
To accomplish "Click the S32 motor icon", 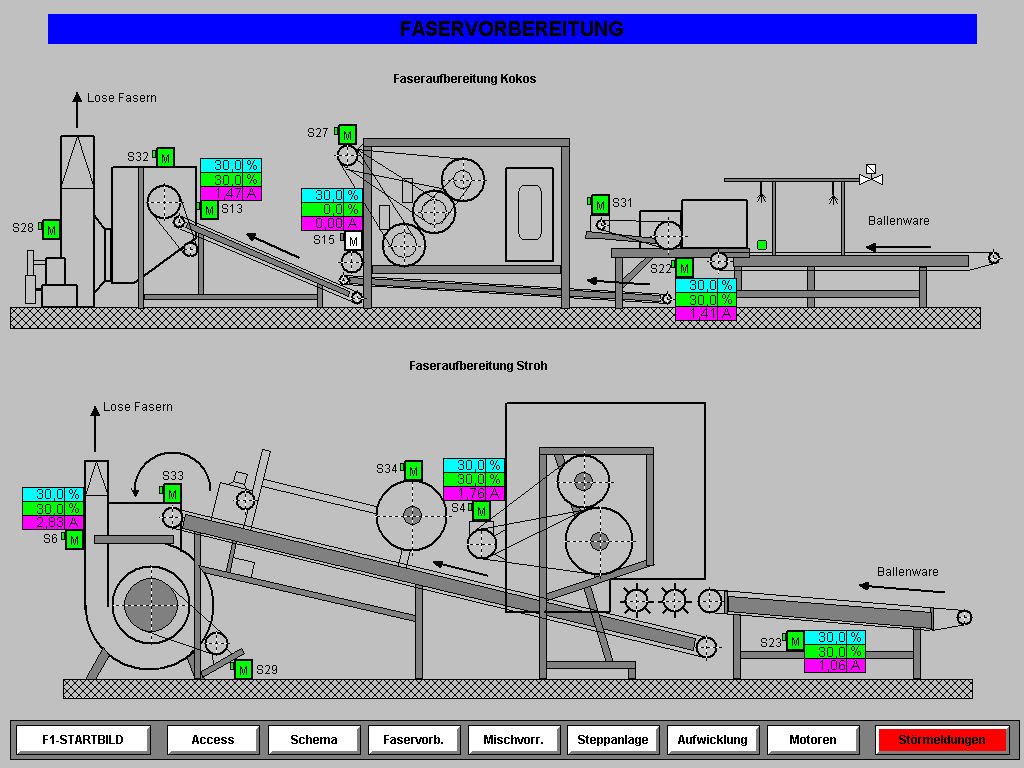I will (x=166, y=158).
